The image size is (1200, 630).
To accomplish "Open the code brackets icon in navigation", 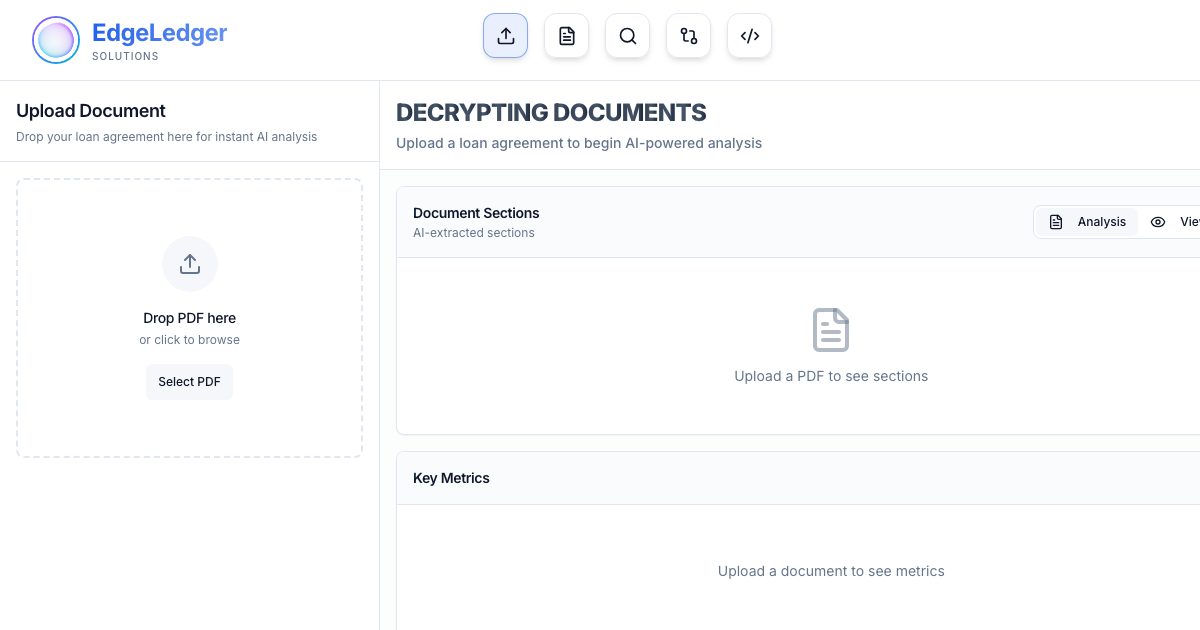I will point(749,36).
